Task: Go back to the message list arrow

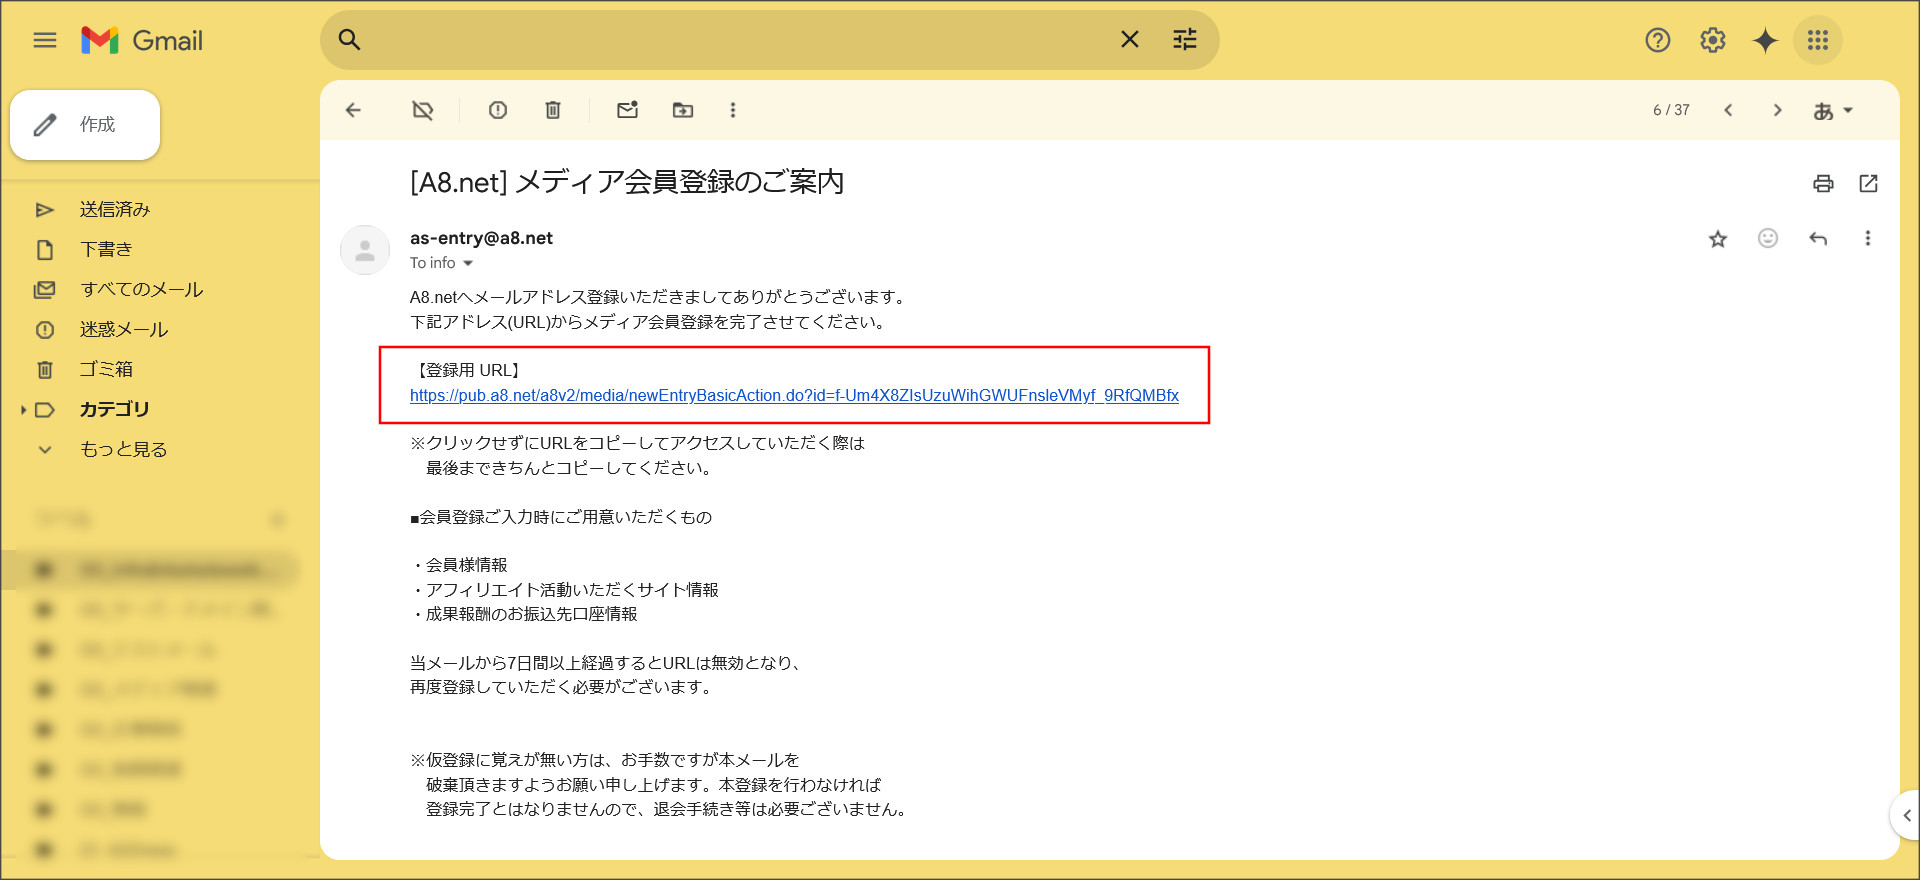Action: [353, 110]
